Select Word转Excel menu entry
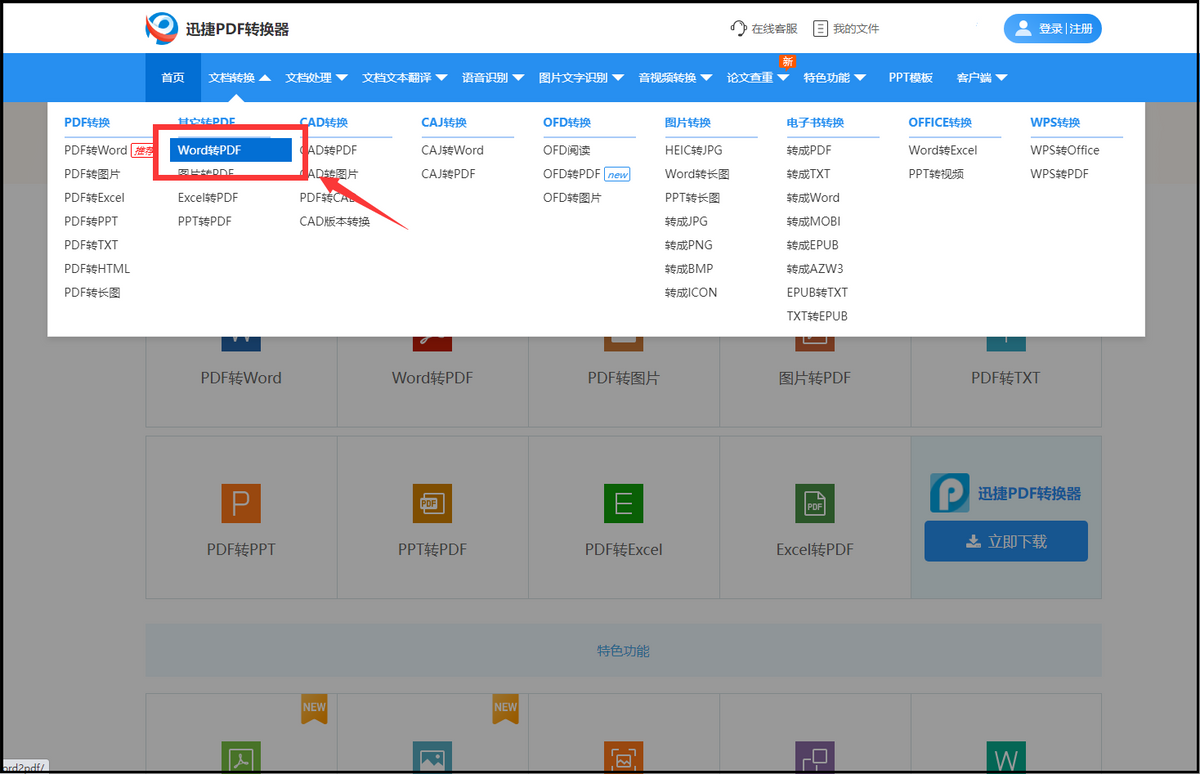This screenshot has width=1200, height=774. point(943,150)
